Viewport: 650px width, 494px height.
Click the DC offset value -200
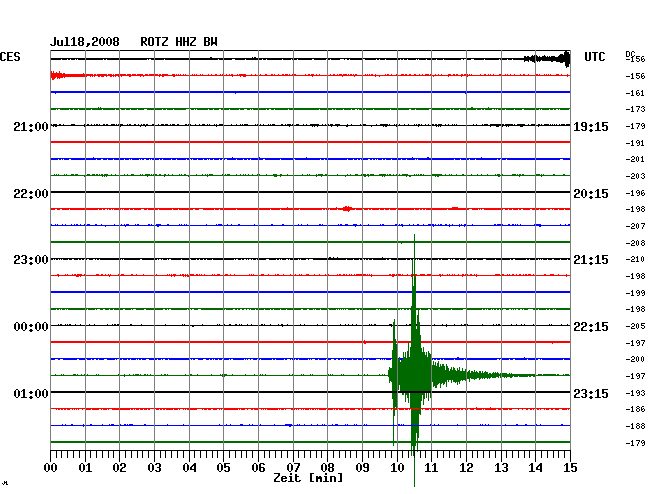click(635, 359)
